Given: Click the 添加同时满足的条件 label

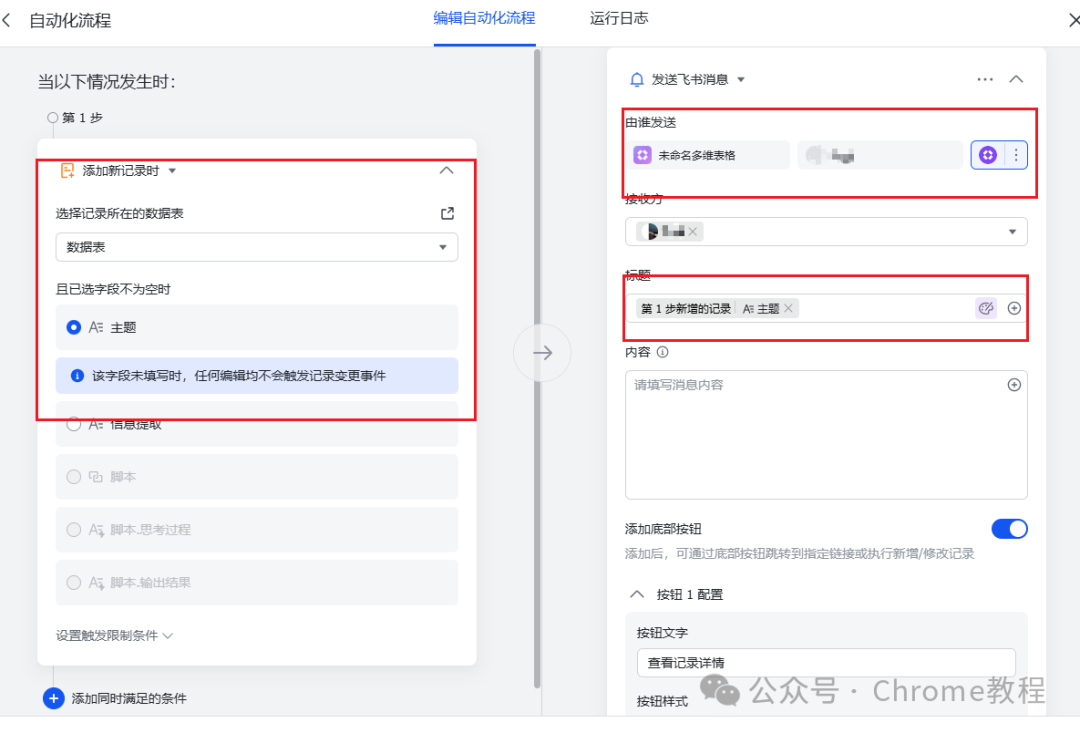Looking at the screenshot, I should [129, 699].
